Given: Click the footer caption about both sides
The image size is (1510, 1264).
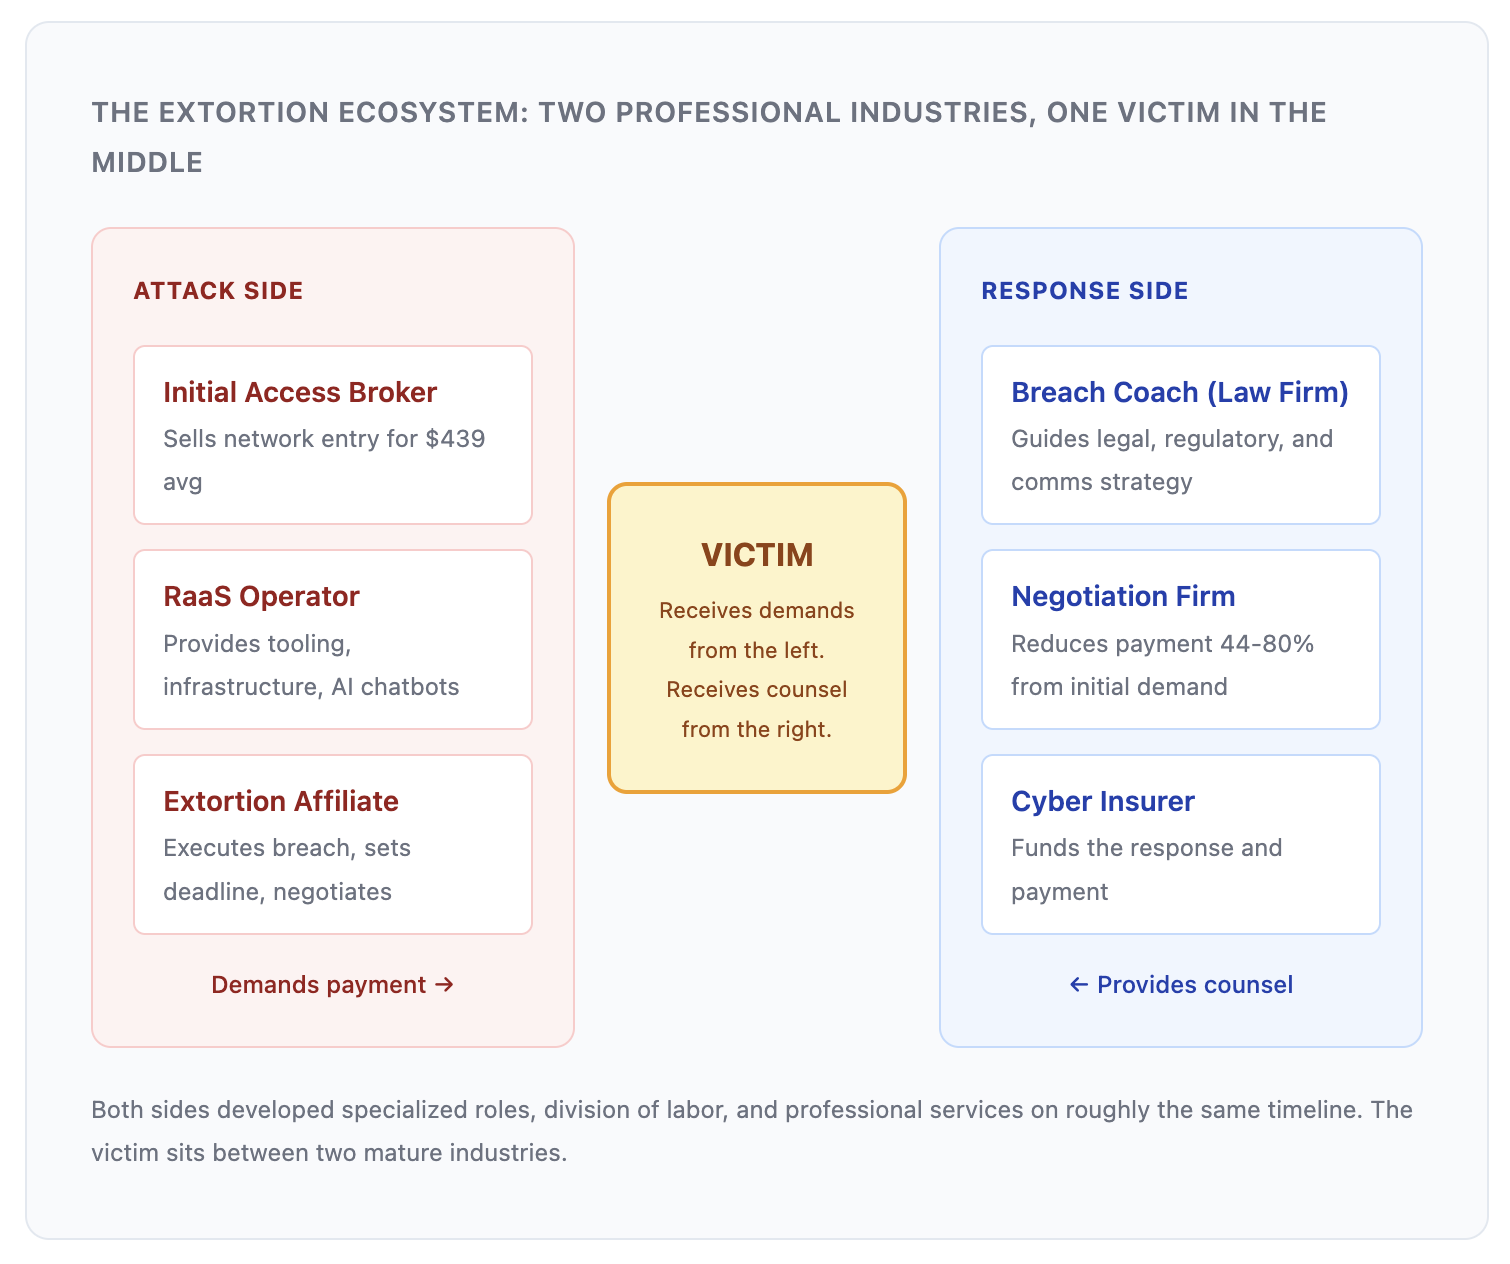Looking at the screenshot, I should [752, 1131].
